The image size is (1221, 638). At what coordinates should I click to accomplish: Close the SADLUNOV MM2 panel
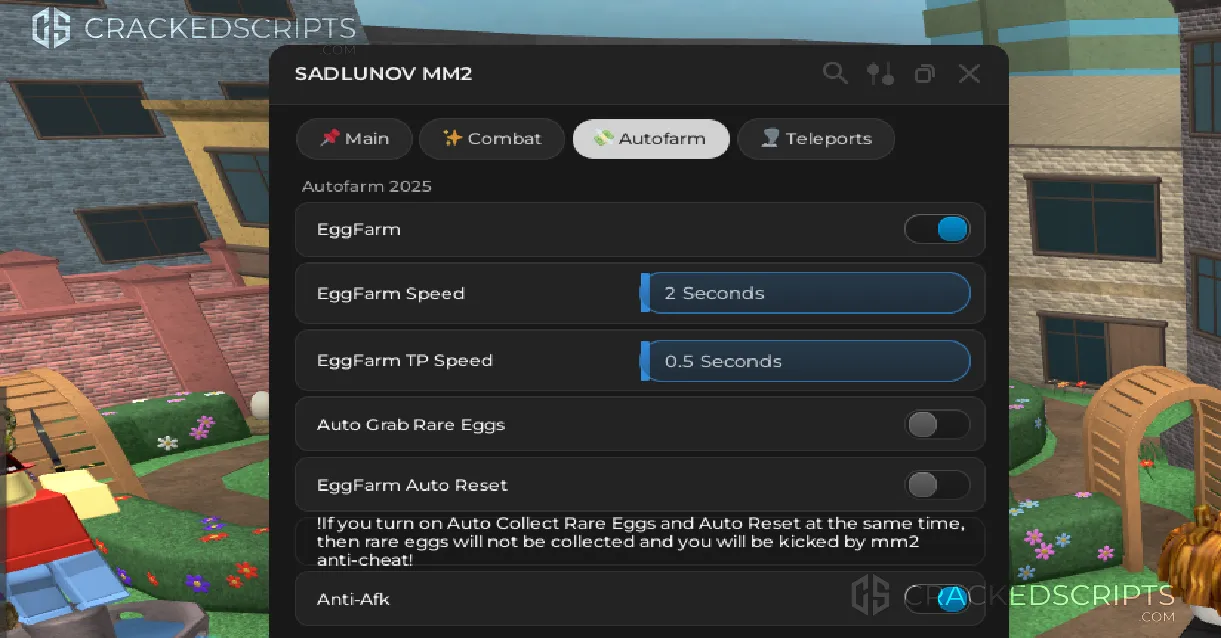(969, 73)
